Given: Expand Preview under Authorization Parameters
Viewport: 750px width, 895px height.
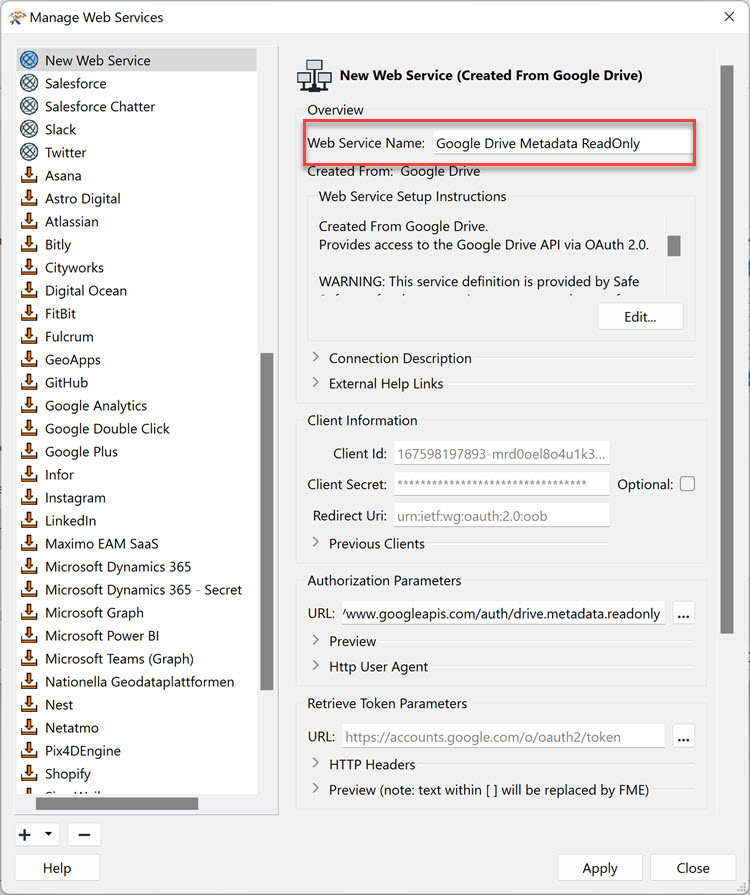Looking at the screenshot, I should (316, 640).
